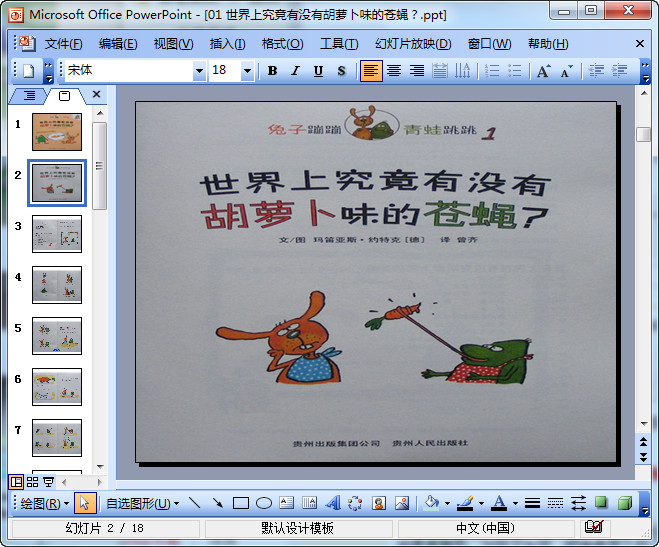Select the Arrow line tool

(218, 503)
